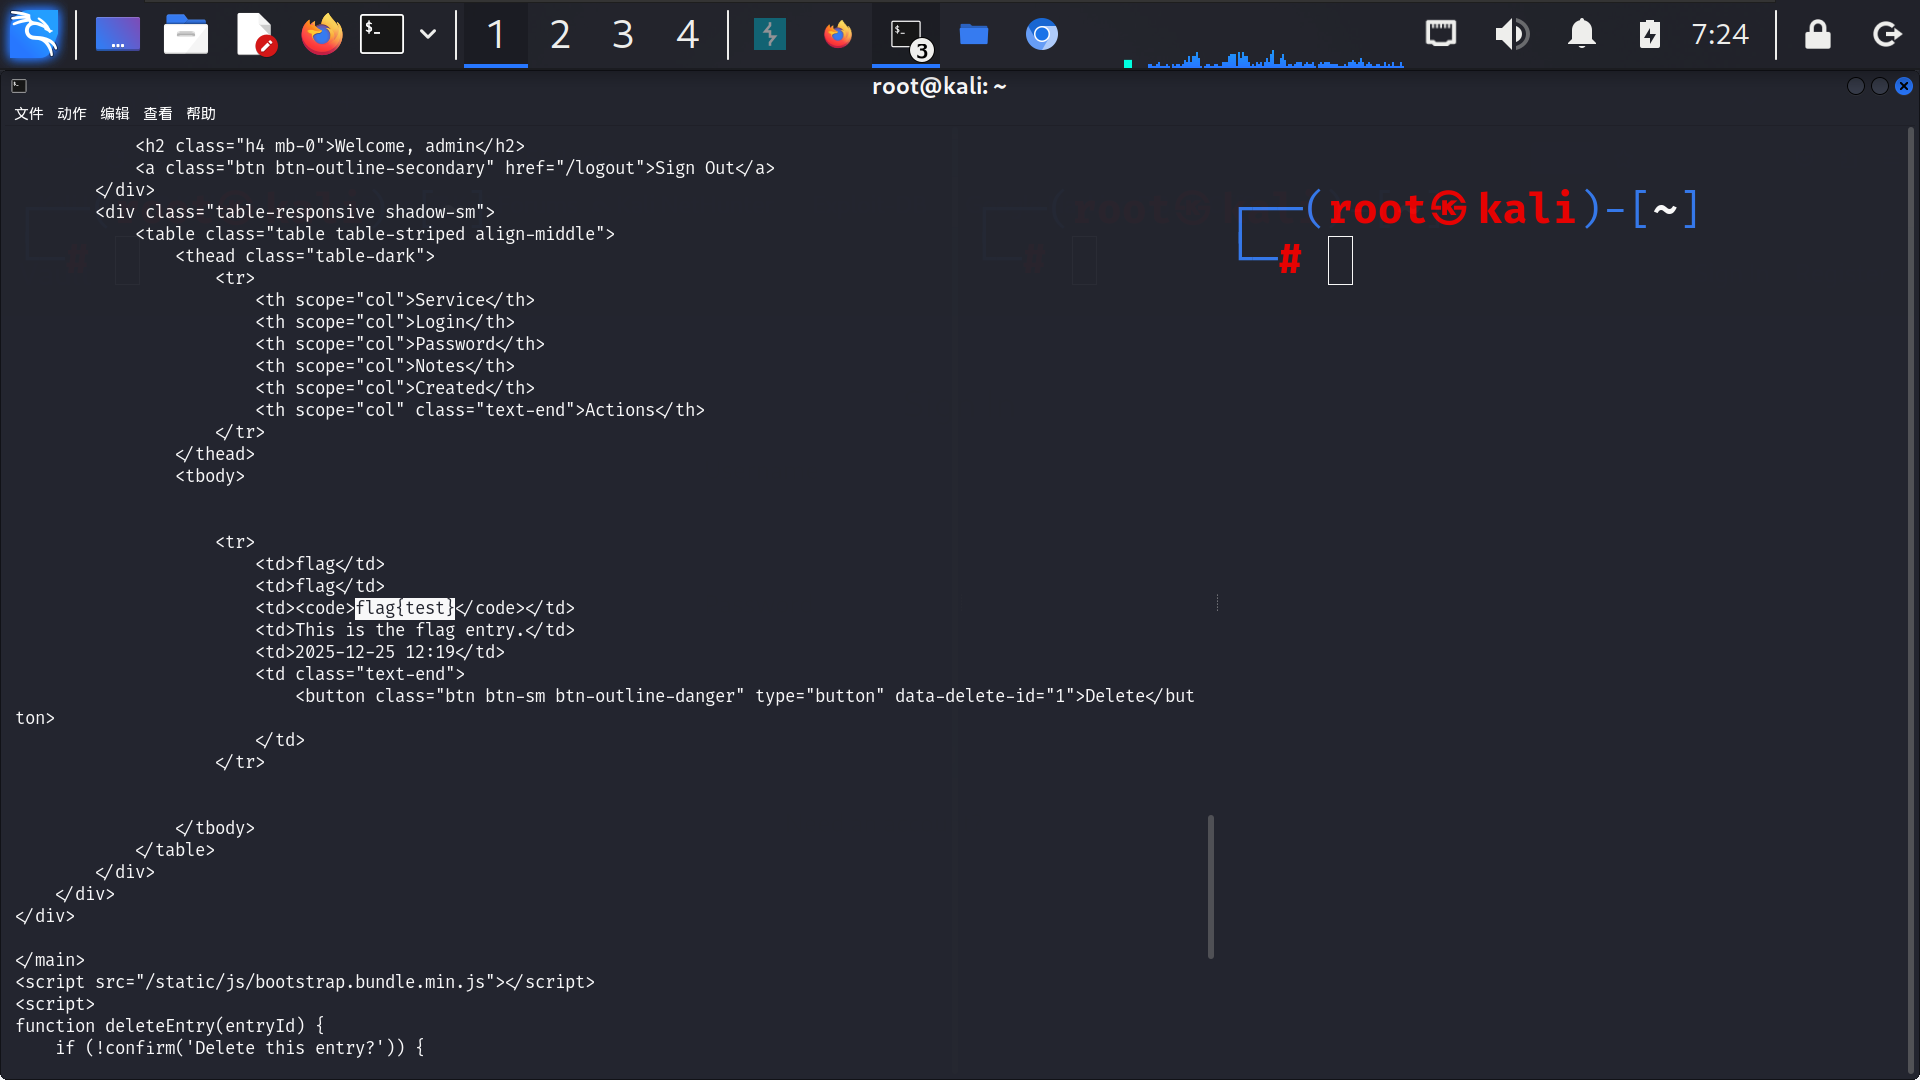
Task: Select the Burp Suite taskbar window icon
Action: coord(769,34)
